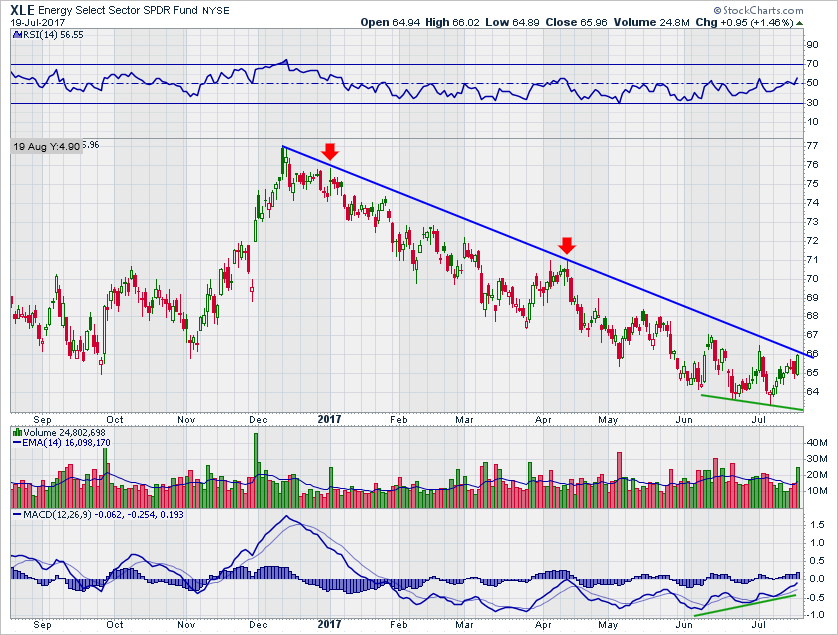838x635 pixels.
Task: Click the tallest green volume bar in December
Action: [255, 470]
